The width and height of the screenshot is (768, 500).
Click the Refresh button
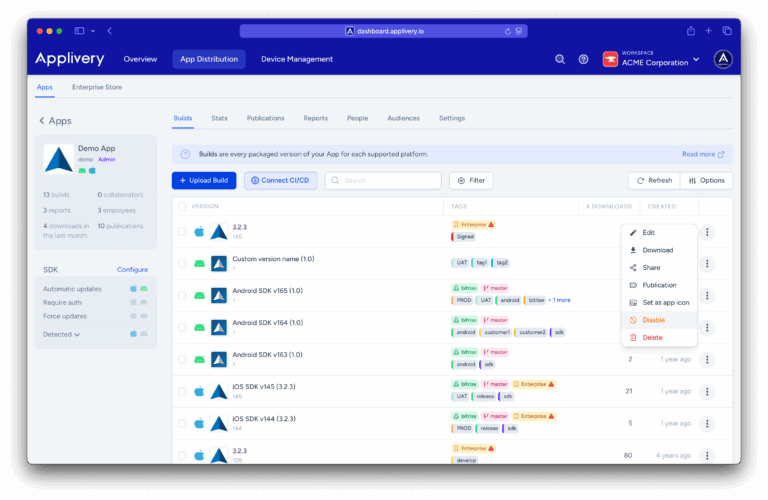click(654, 181)
